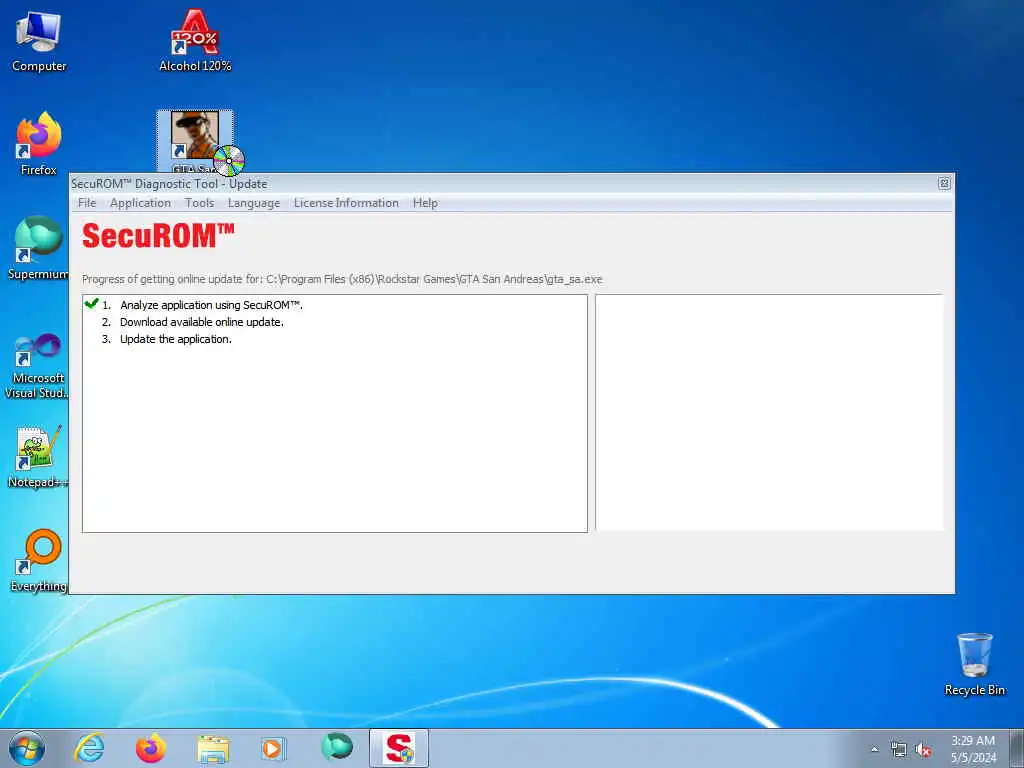Open Windows Explorer from the taskbar
This screenshot has width=1024, height=768.
coord(213,748)
